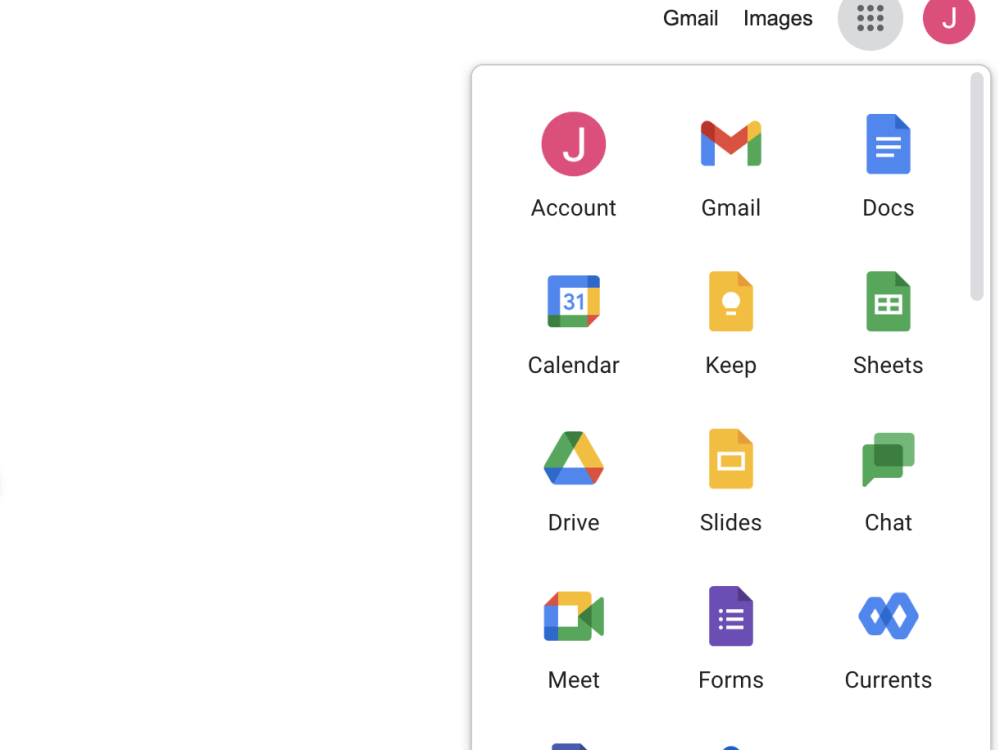Launch the Slides app icon
1000x750 pixels.
click(x=731, y=459)
